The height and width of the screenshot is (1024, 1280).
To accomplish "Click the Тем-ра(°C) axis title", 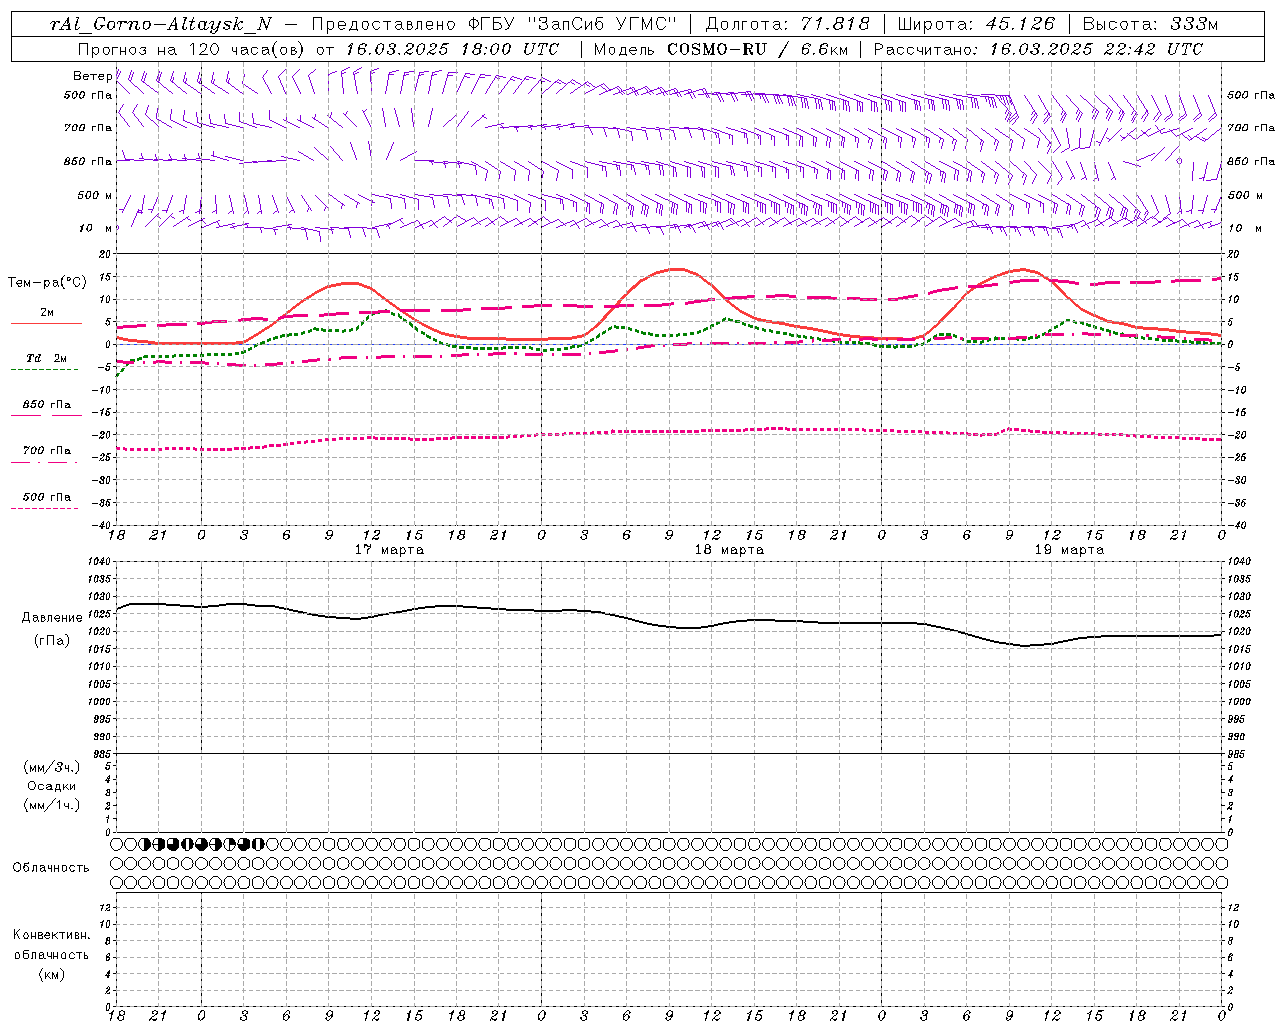I will 47,283.
